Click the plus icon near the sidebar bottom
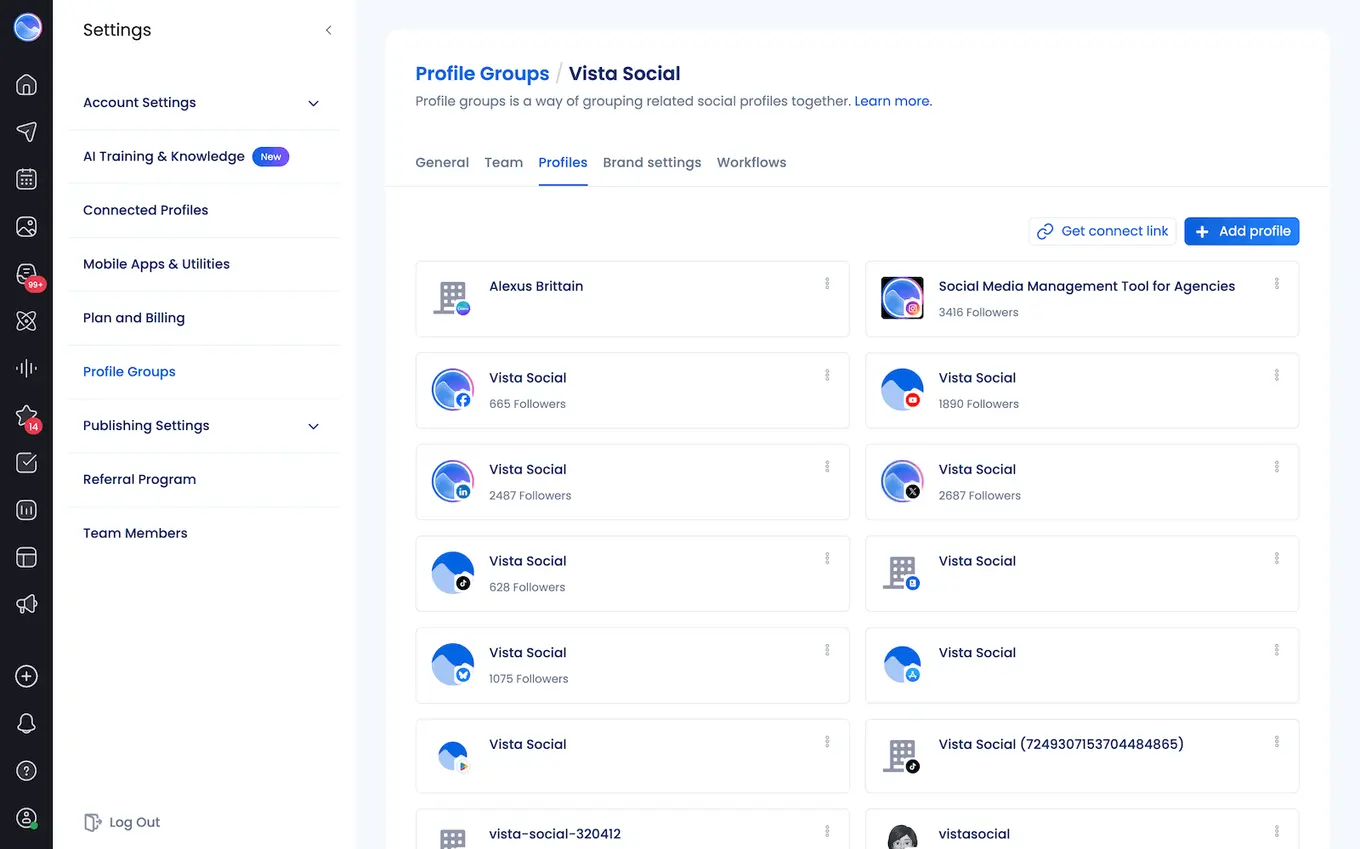Image resolution: width=1360 pixels, height=849 pixels. tap(26, 676)
